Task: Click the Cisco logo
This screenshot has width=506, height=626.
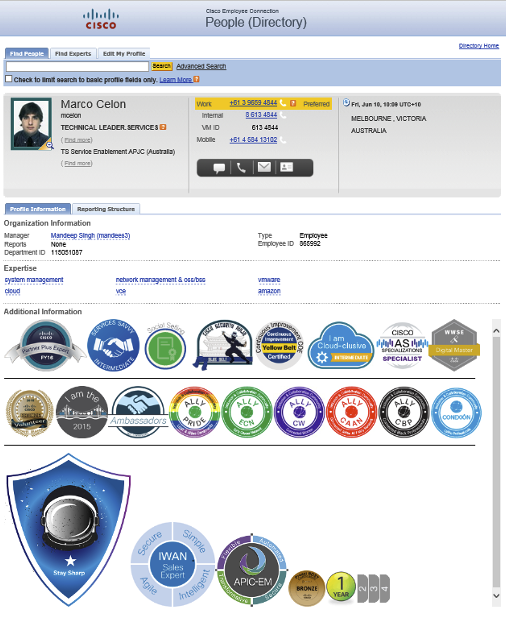Action: (101, 19)
